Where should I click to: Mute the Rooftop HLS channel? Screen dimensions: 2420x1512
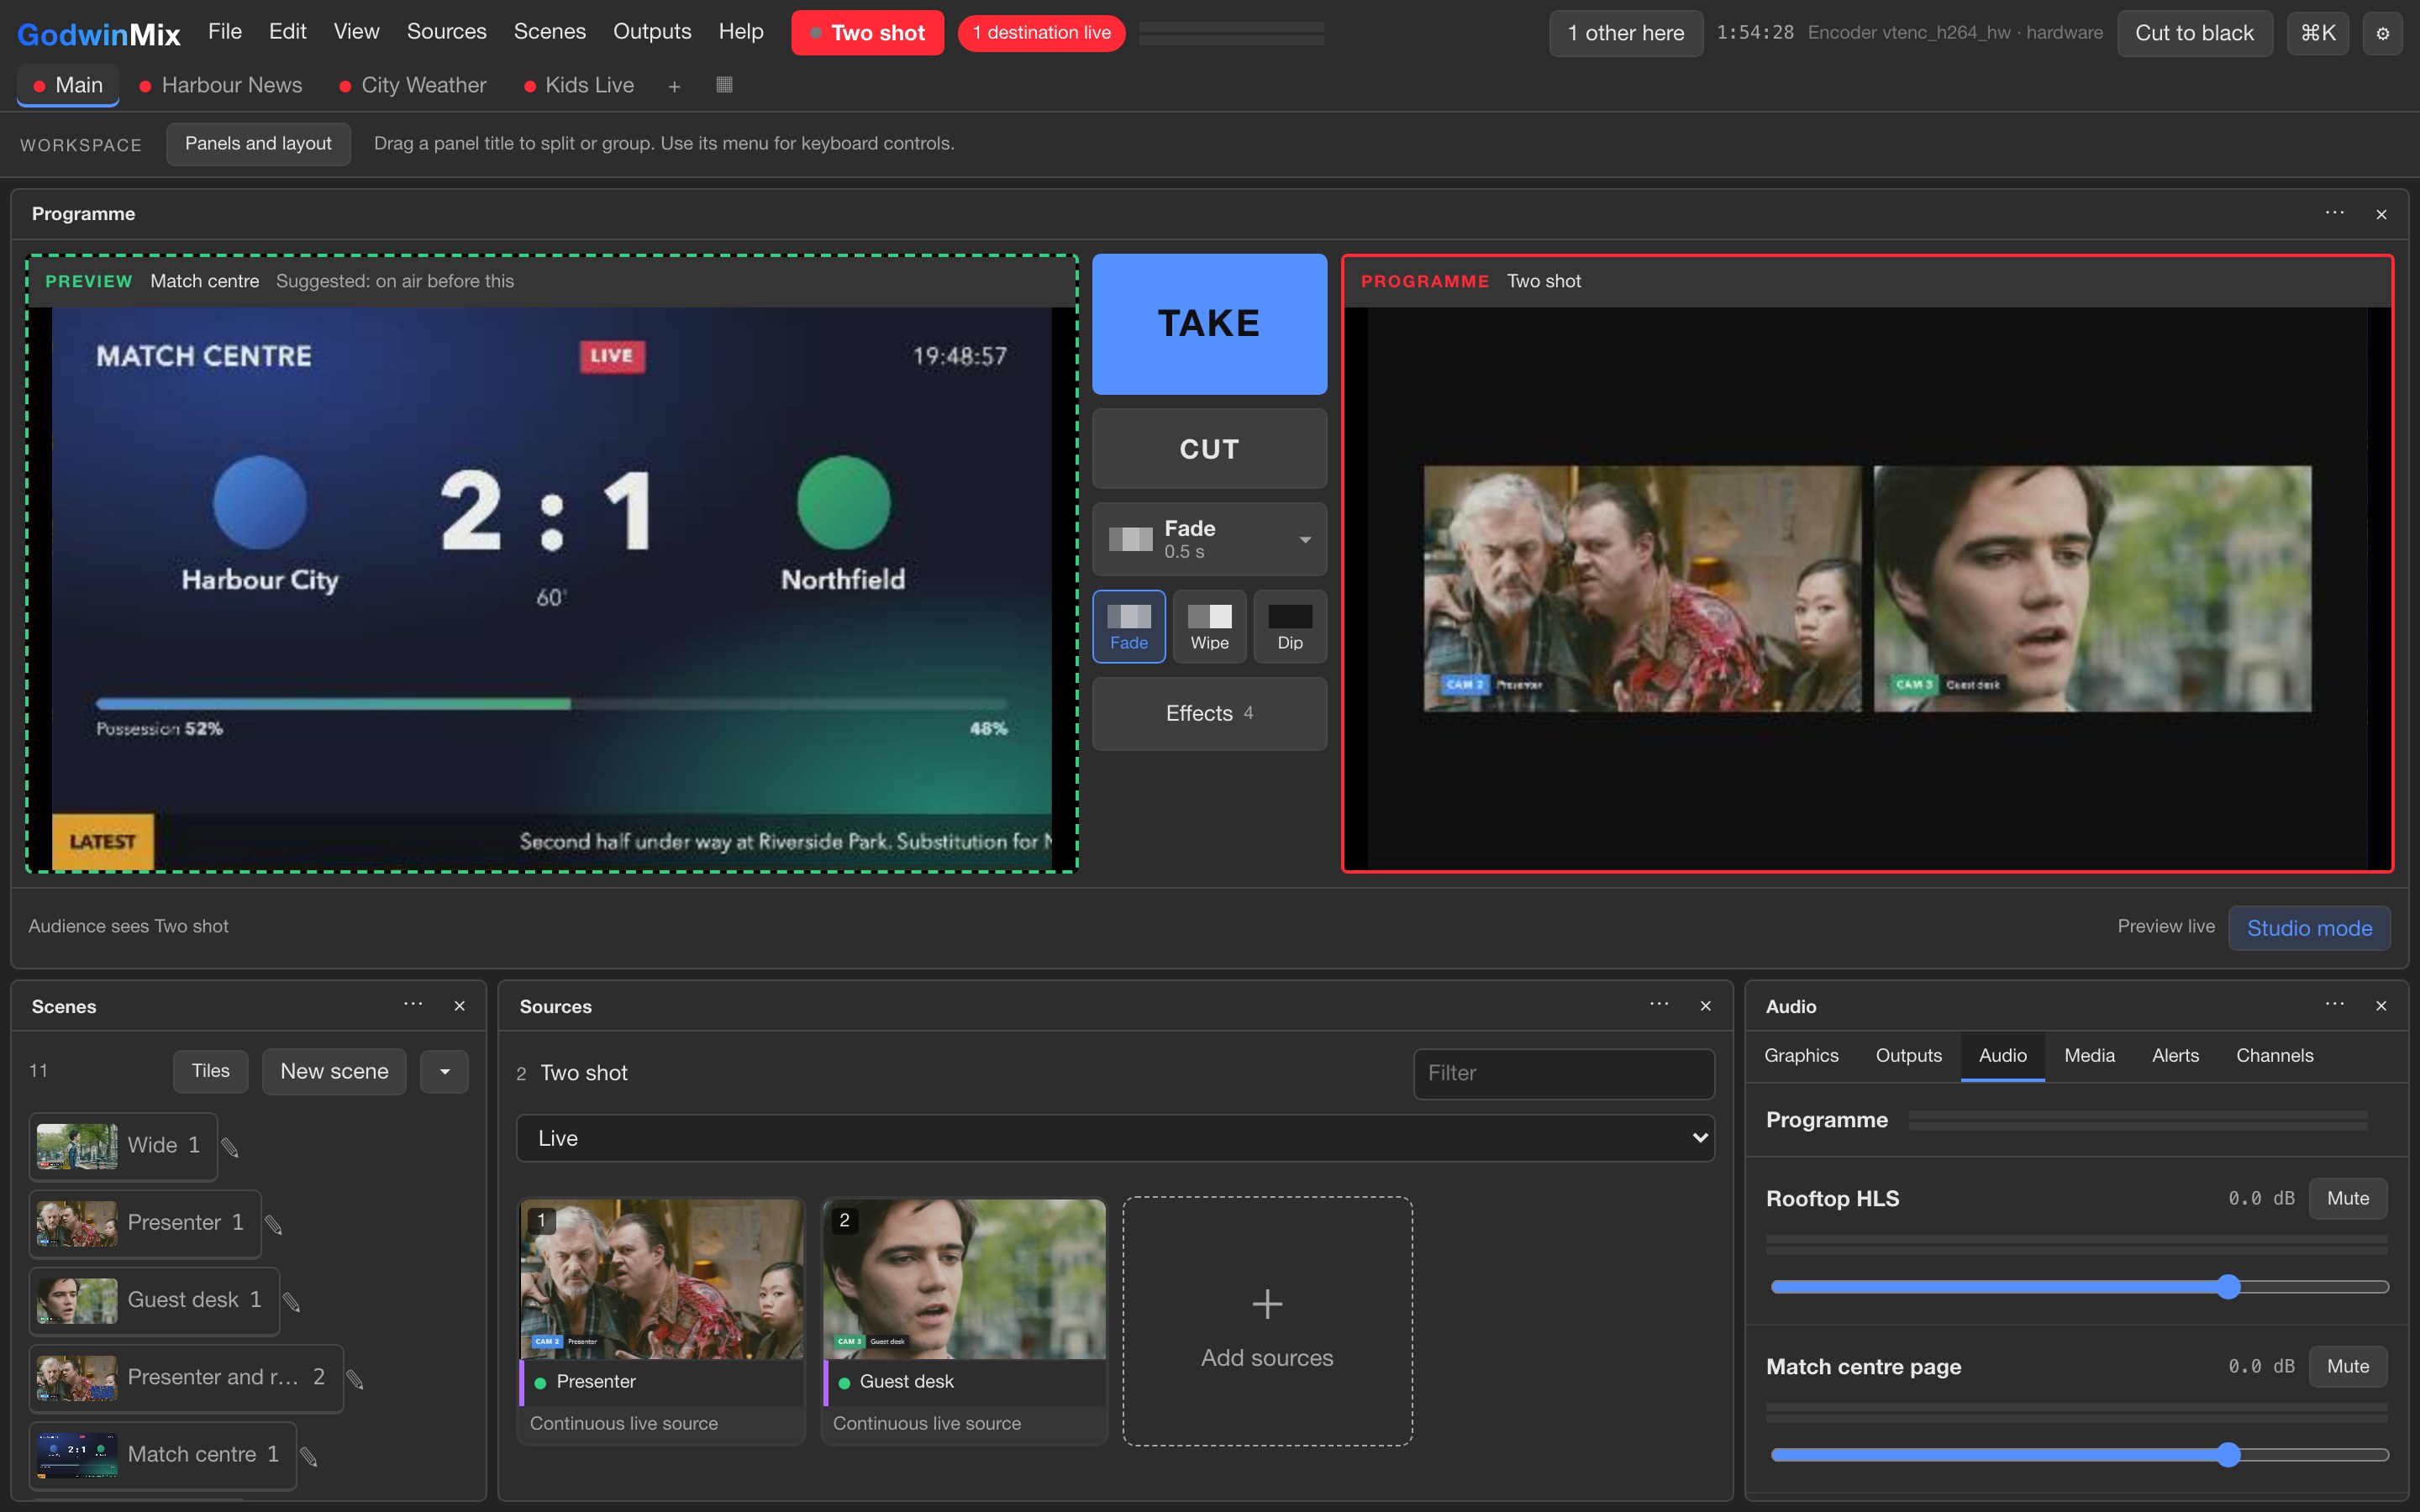coord(2347,1198)
